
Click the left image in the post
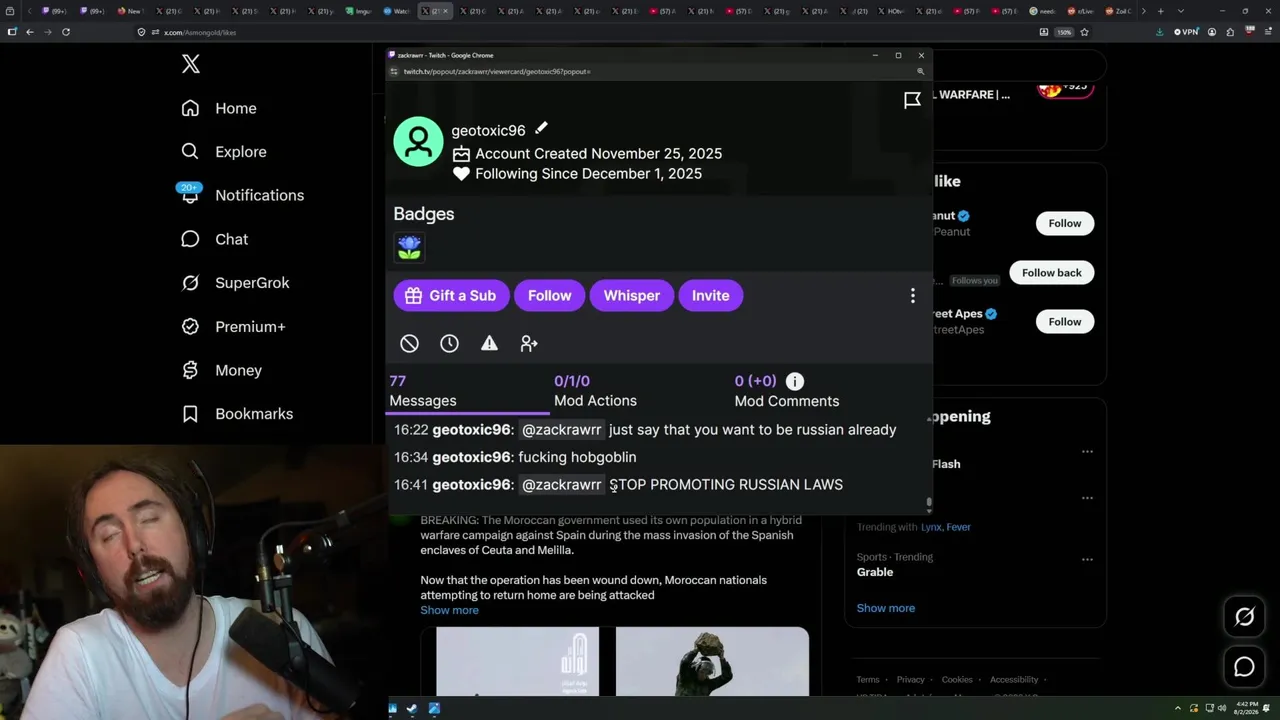click(x=517, y=661)
